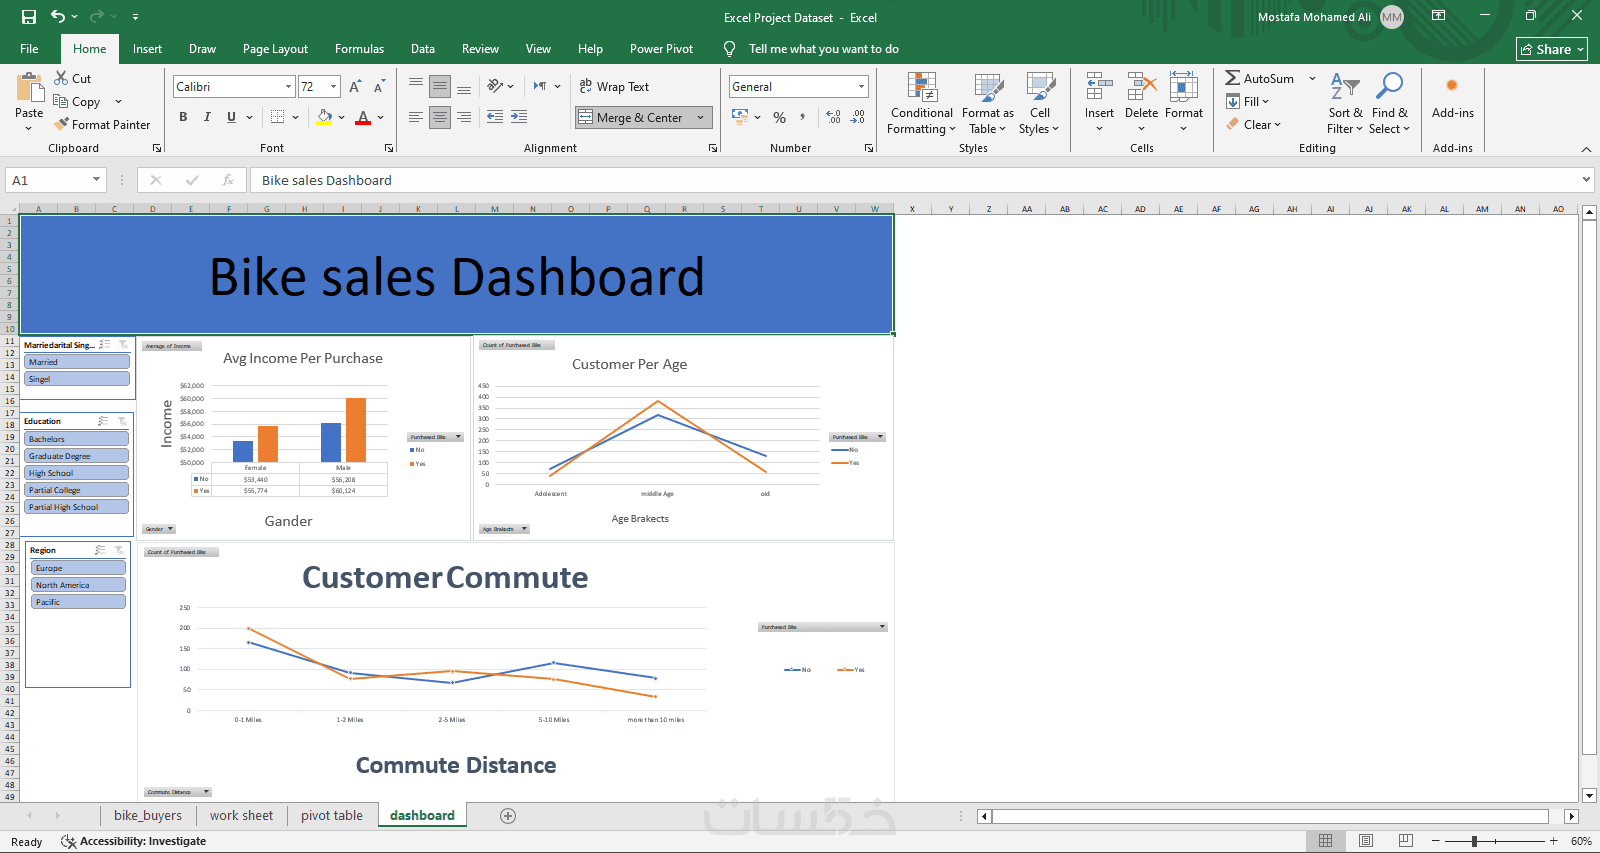Decrease decimal places
The height and width of the screenshot is (853, 1600).
pyautogui.click(x=858, y=117)
